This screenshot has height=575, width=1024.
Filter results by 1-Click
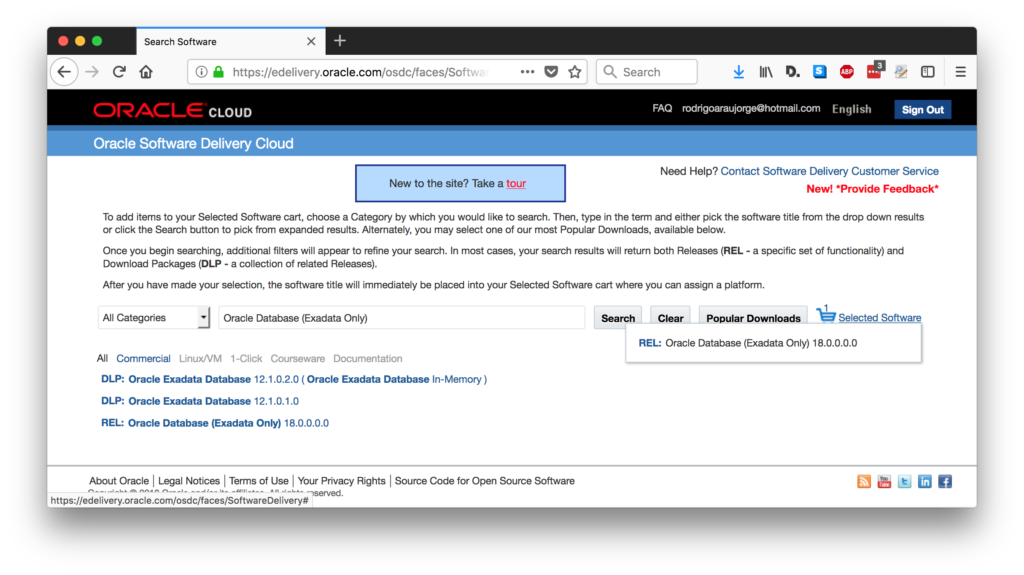click(246, 358)
